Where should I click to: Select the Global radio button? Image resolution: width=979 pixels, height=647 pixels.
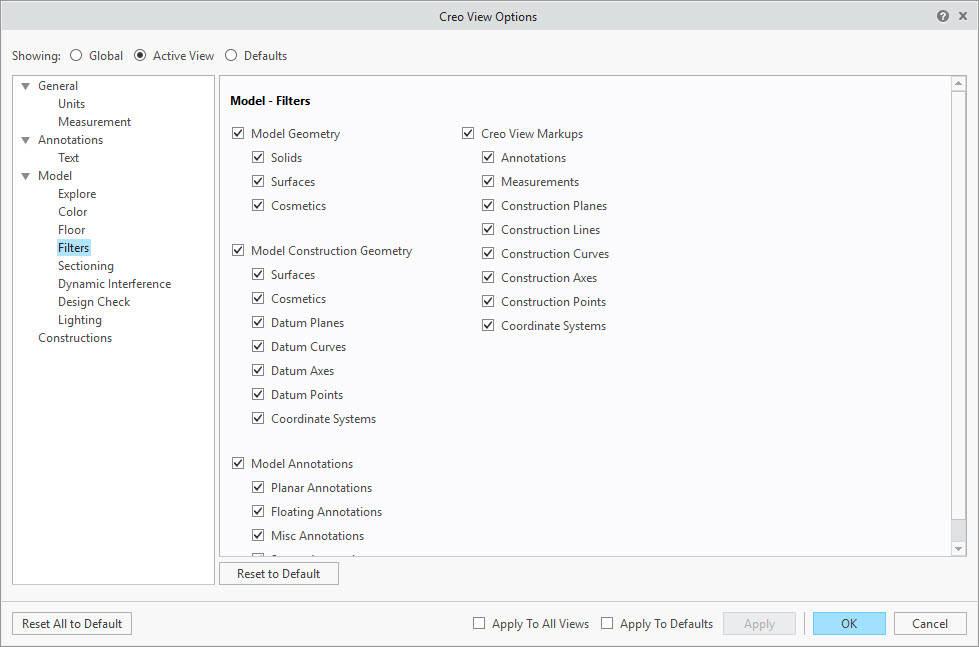76,56
